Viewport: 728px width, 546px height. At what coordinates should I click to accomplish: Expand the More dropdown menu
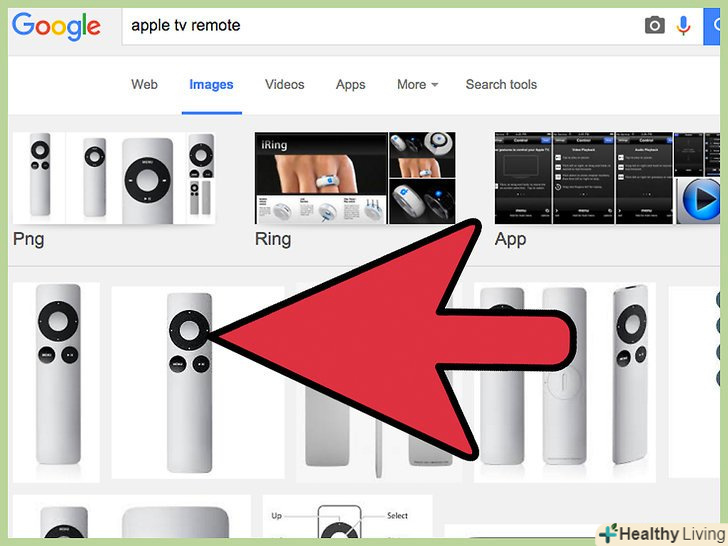(x=417, y=84)
